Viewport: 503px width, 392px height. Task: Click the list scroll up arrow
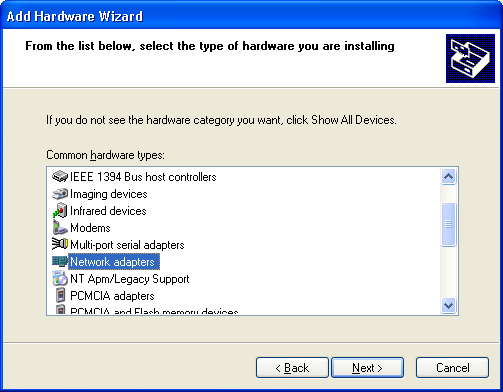click(448, 176)
